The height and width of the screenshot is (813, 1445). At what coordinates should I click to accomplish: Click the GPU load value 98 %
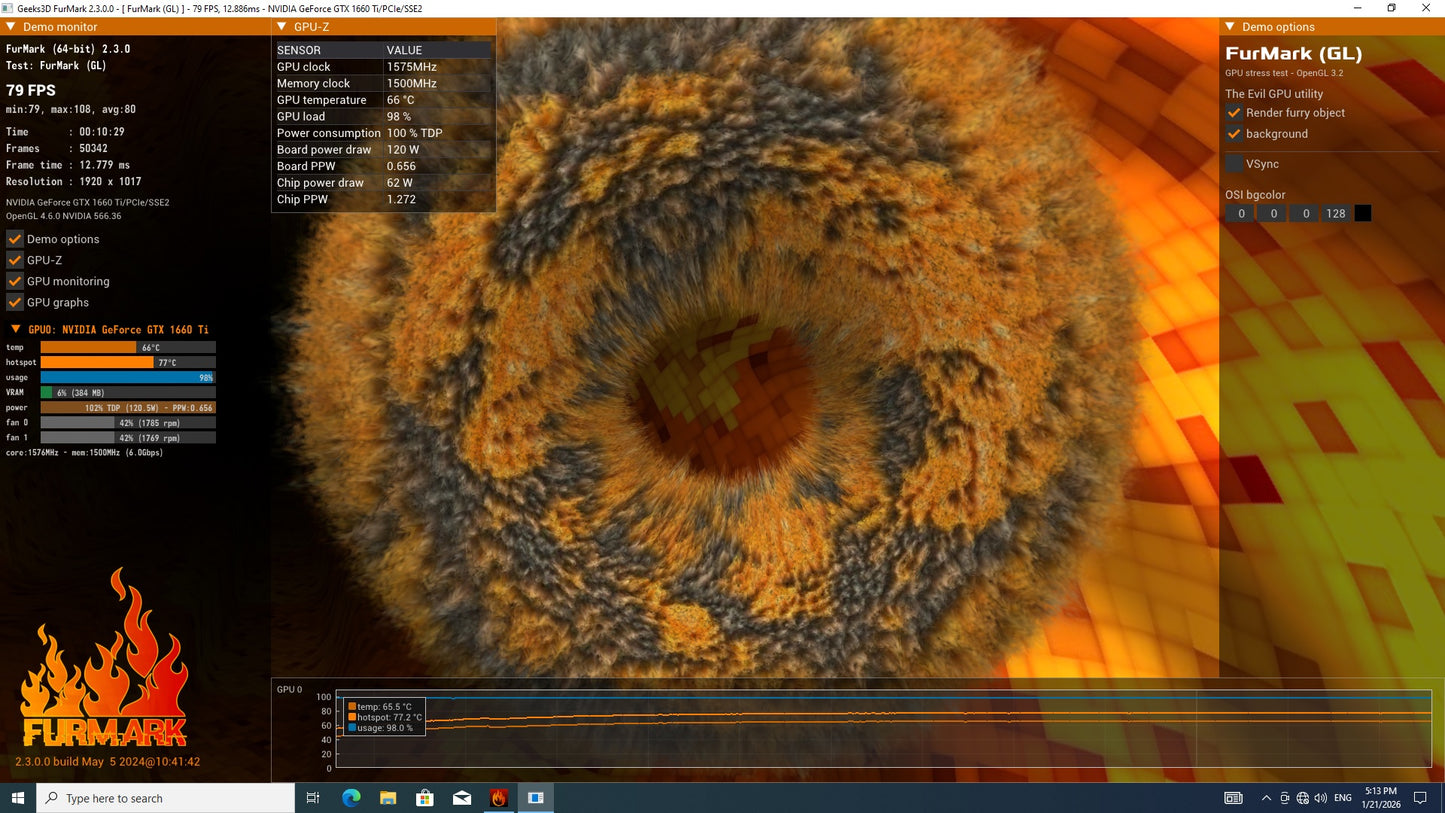(x=399, y=117)
